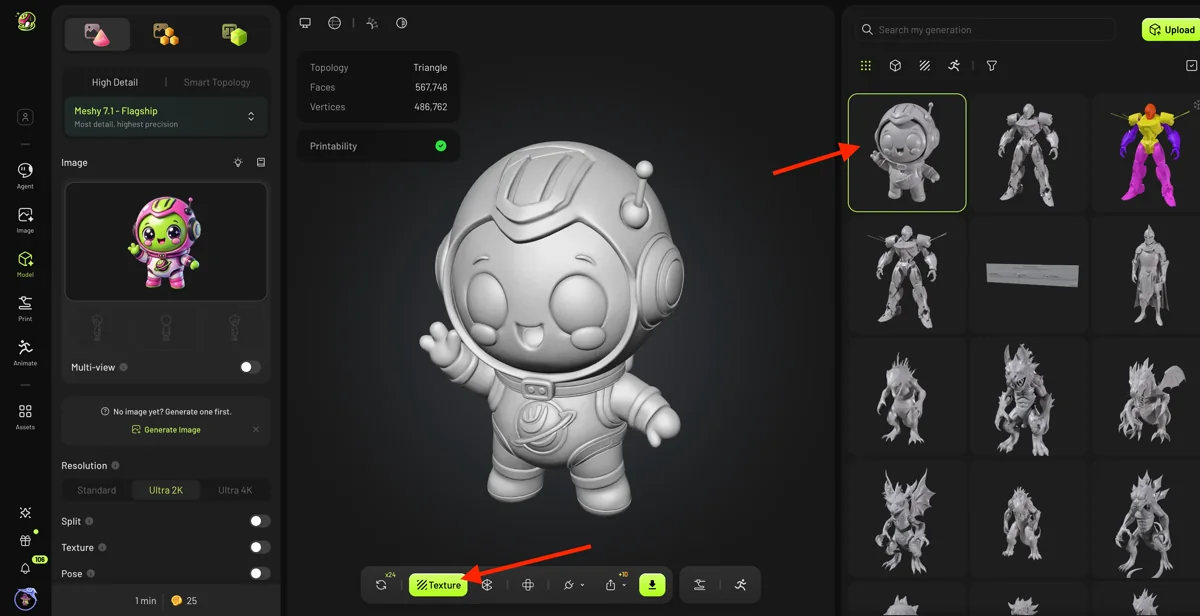Image resolution: width=1200 pixels, height=616 pixels.
Task: Filter generations by model cube icon
Action: (895, 66)
